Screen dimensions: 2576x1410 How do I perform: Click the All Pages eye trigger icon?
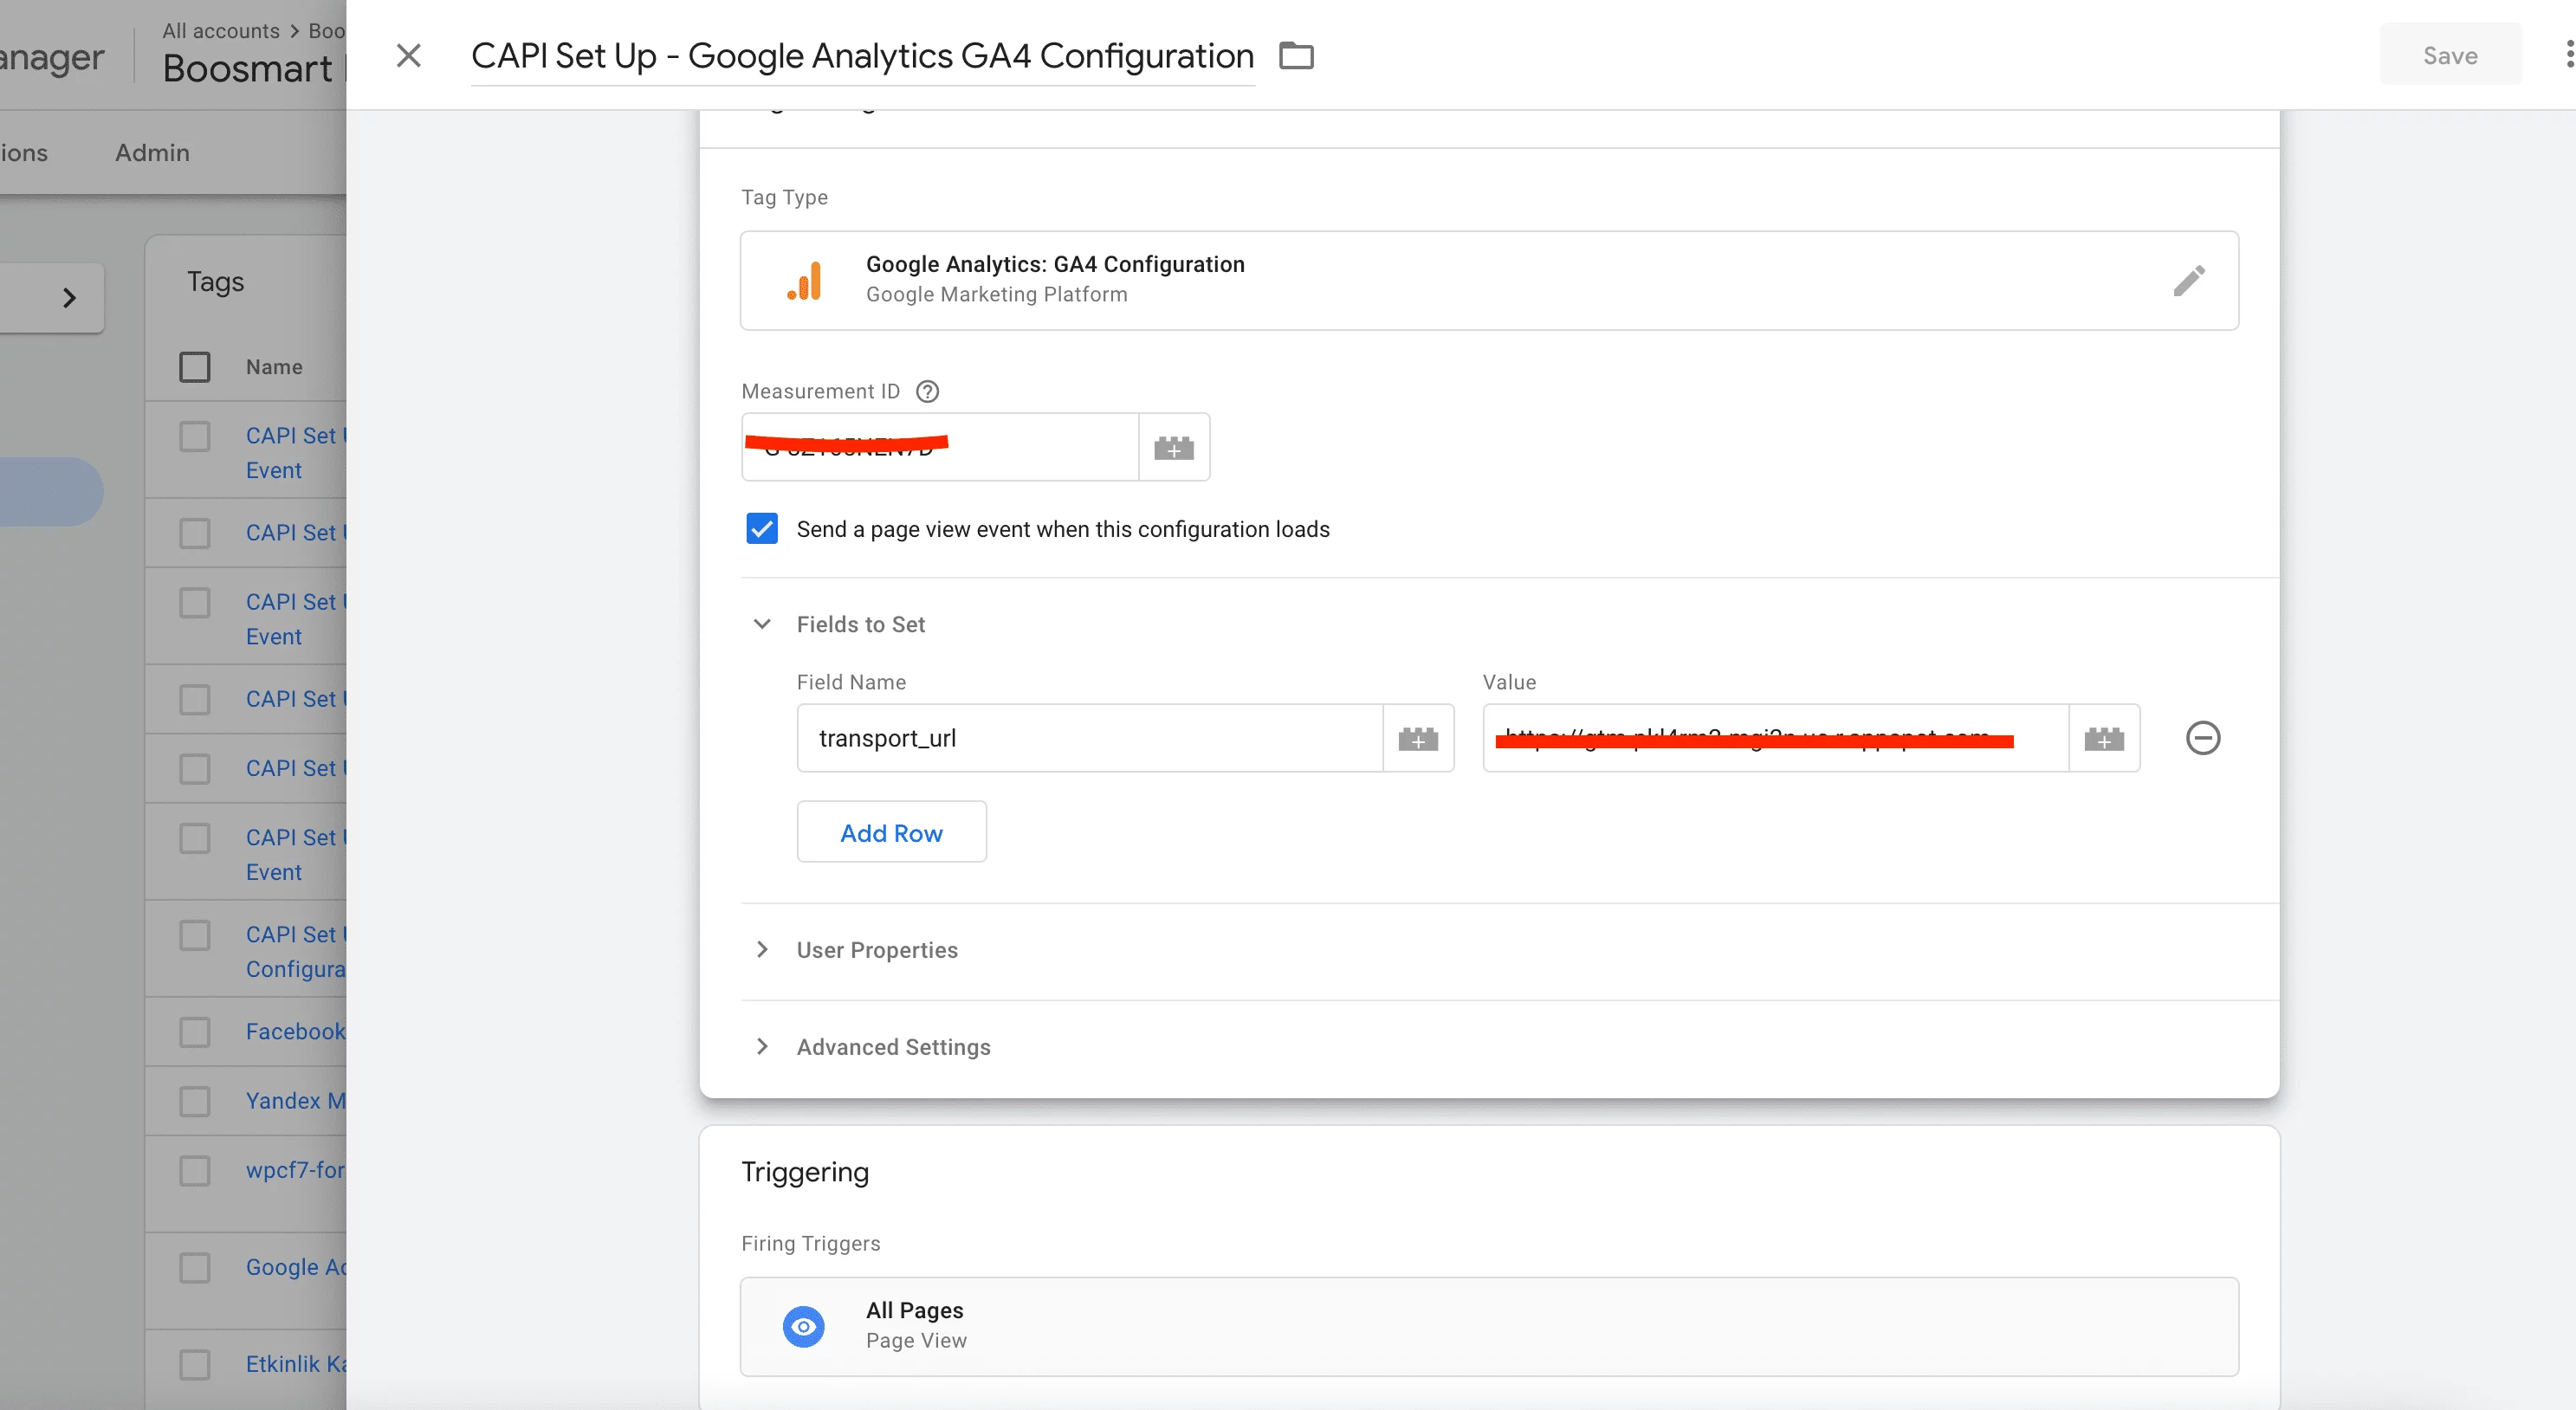[x=803, y=1326]
